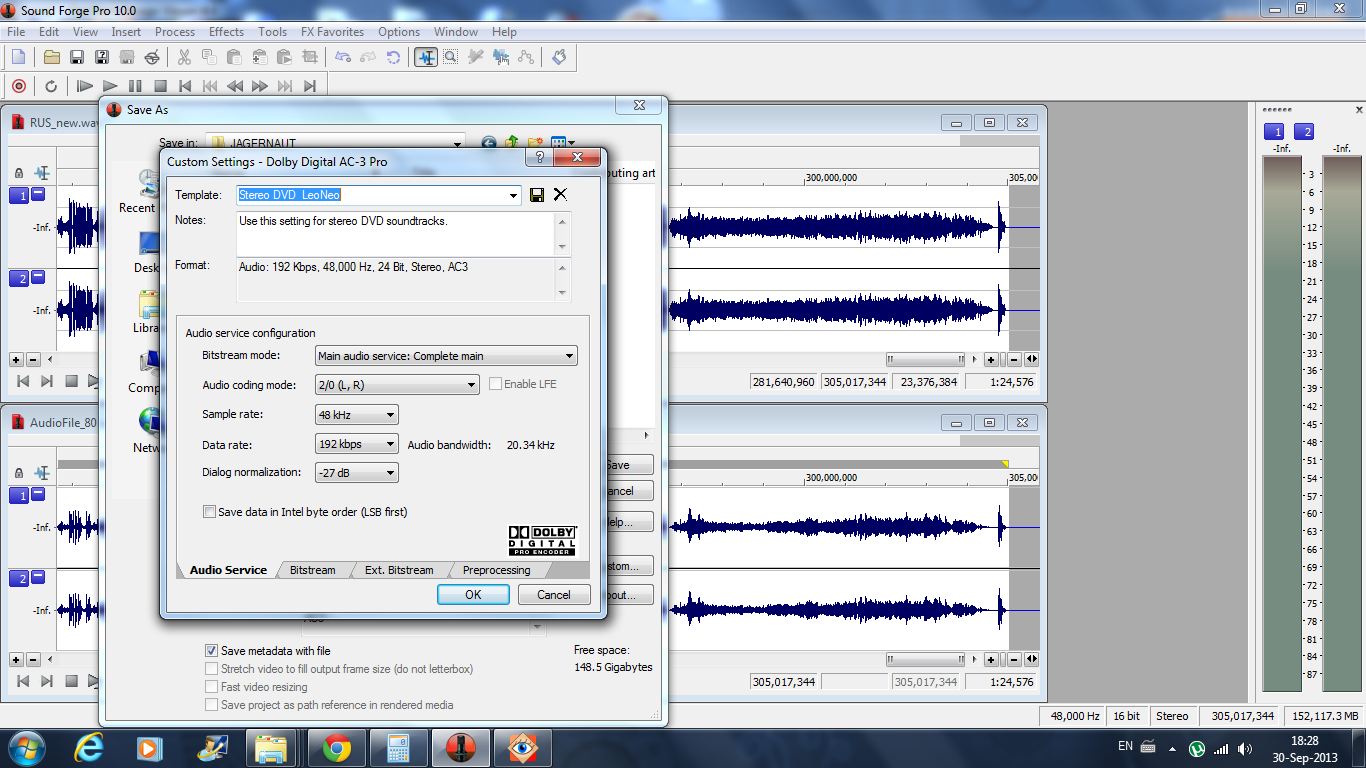Click the Record button in transport toolbar

click(x=18, y=86)
